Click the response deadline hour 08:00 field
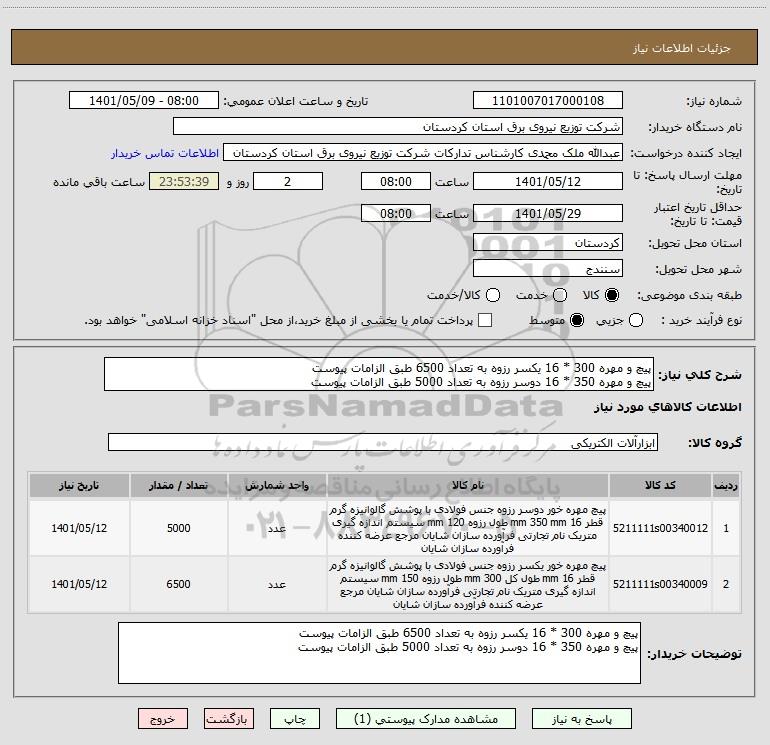770x745 pixels. coord(396,181)
